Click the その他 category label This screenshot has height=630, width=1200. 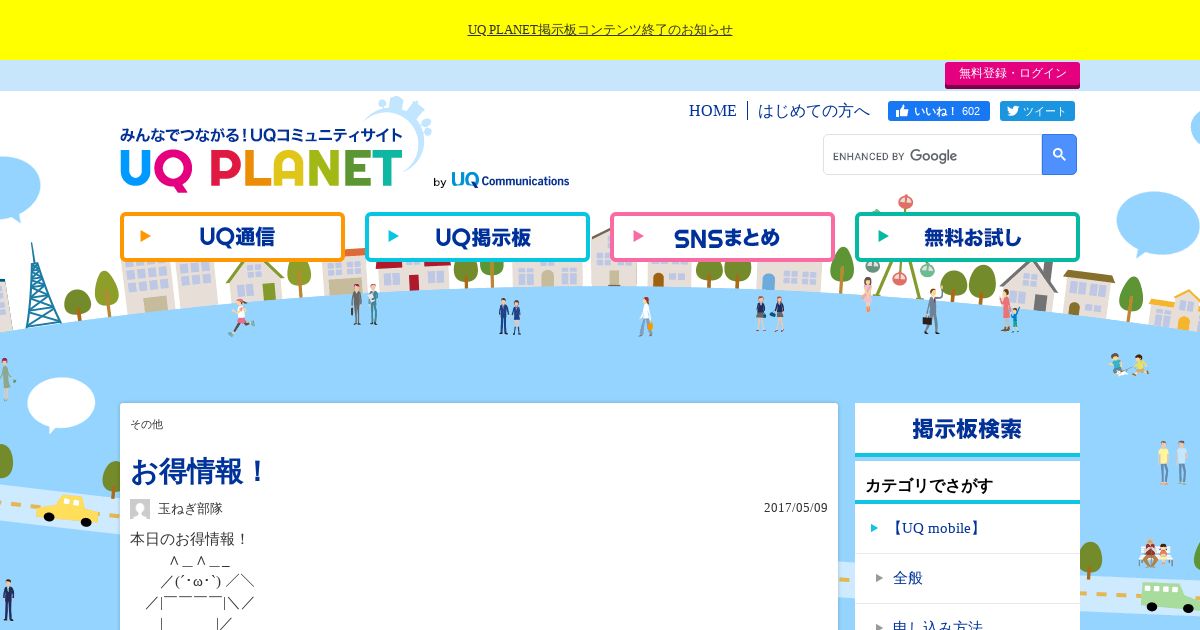point(146,424)
